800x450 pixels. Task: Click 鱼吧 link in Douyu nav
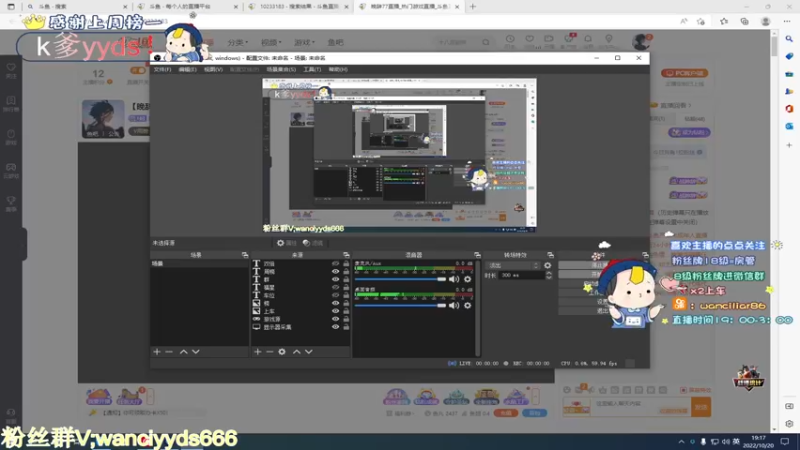(335, 42)
